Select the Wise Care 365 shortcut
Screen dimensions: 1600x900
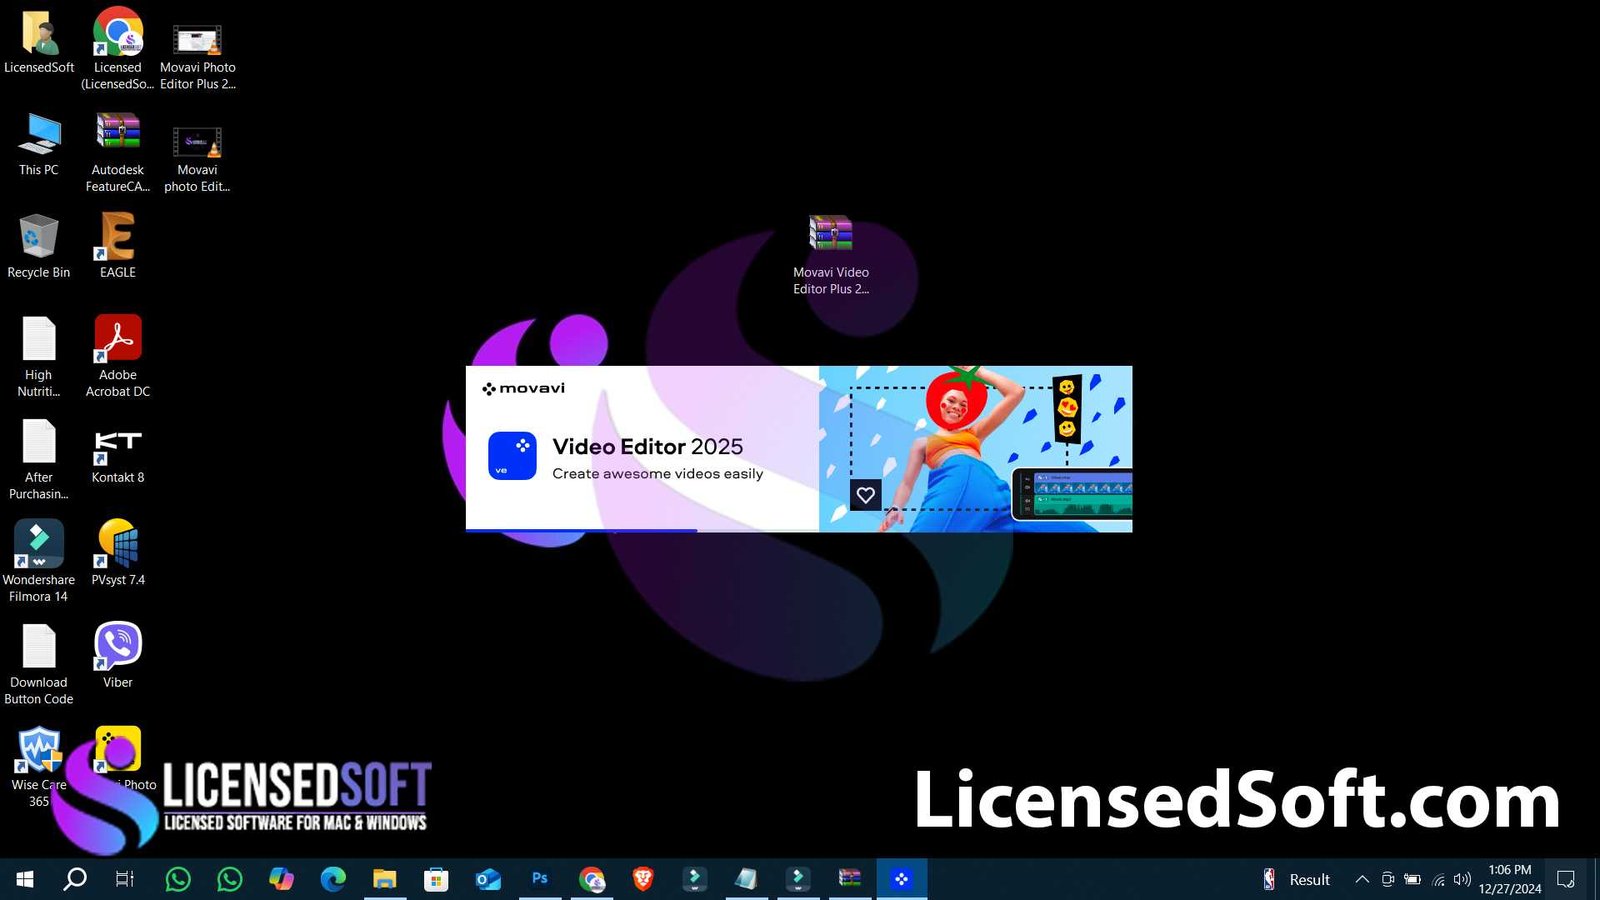click(39, 767)
